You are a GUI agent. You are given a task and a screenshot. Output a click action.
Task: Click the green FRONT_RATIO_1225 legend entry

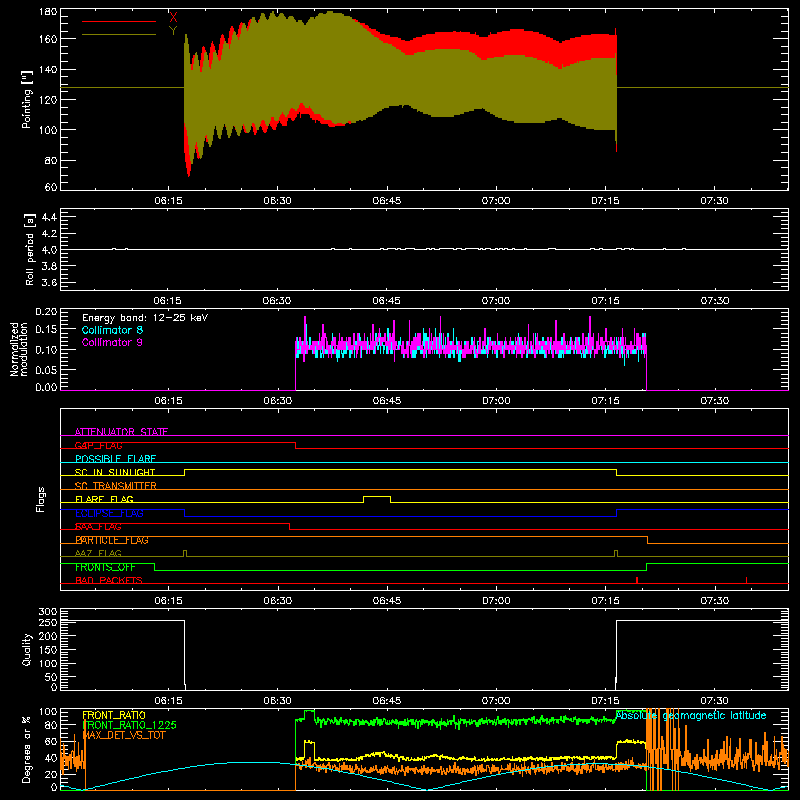pyautogui.click(x=130, y=725)
